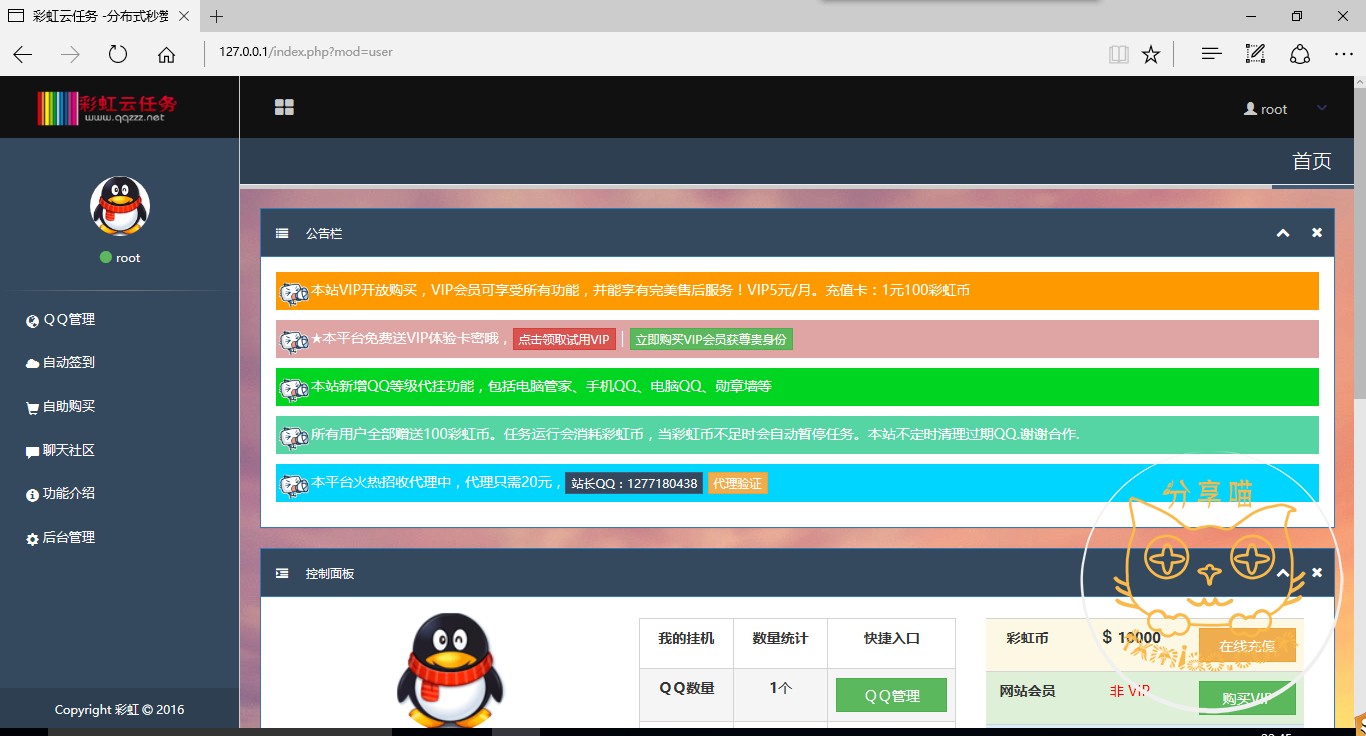
Task: Click the icon on the QQ等级代挂 announcement
Action: [294, 388]
